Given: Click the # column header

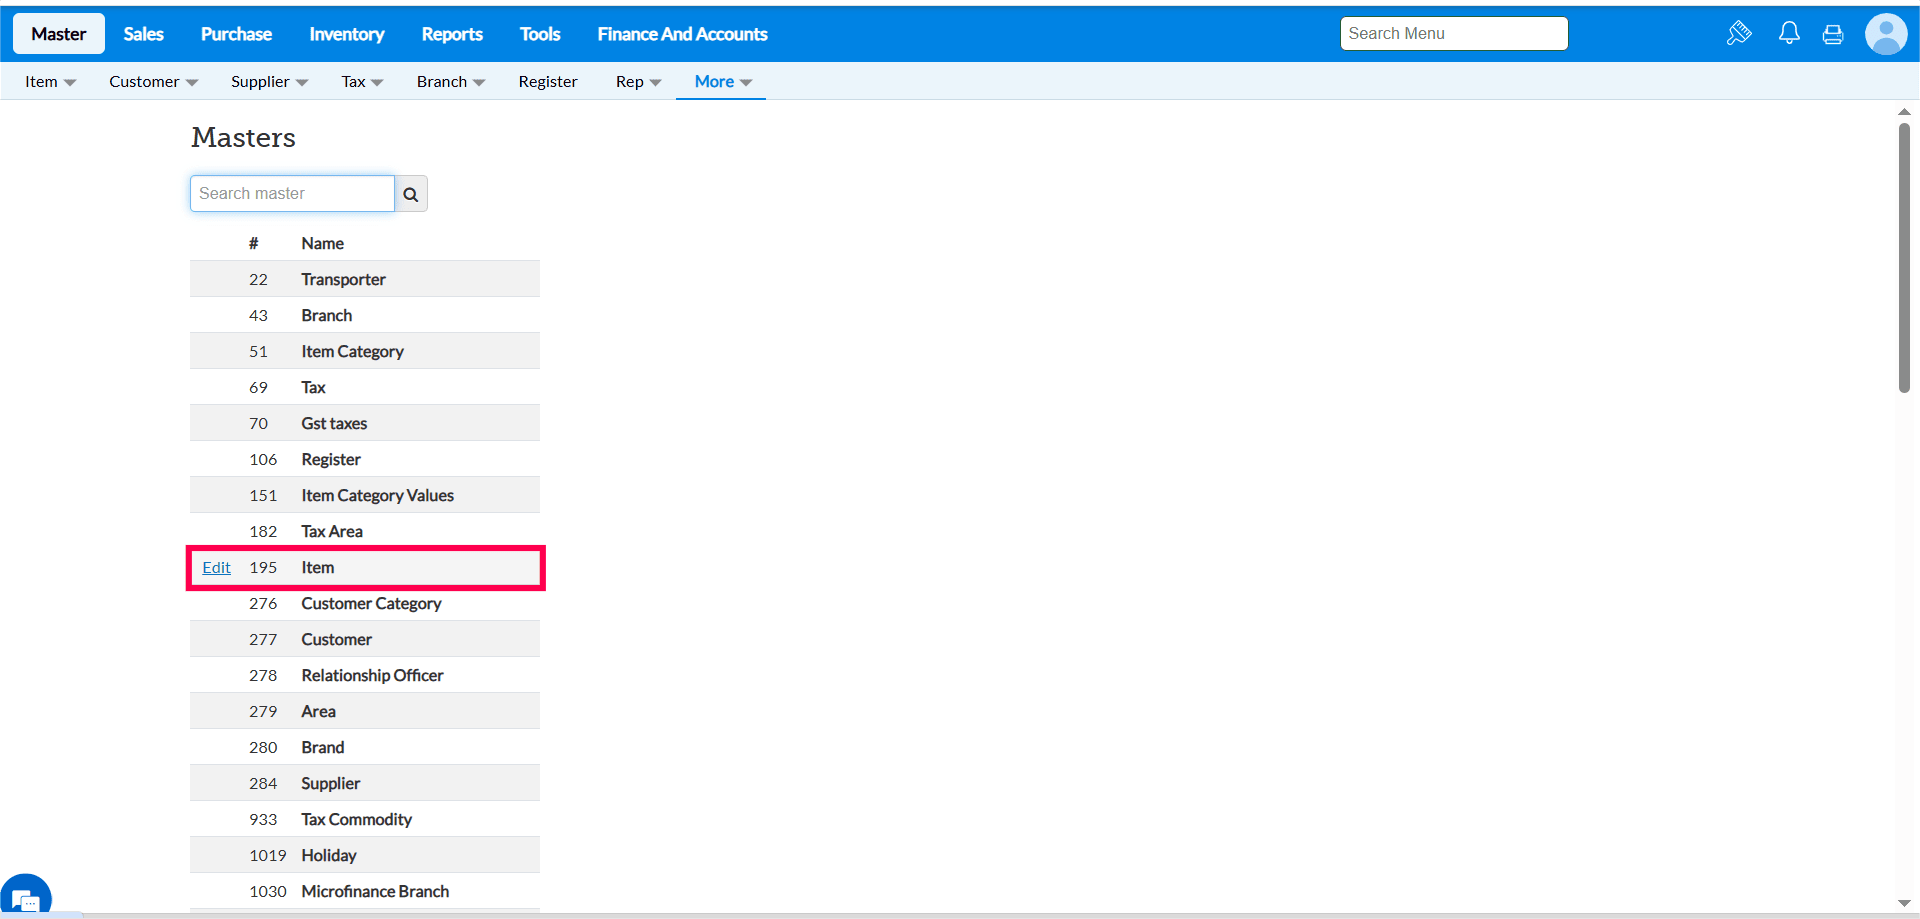Looking at the screenshot, I should coord(254,243).
